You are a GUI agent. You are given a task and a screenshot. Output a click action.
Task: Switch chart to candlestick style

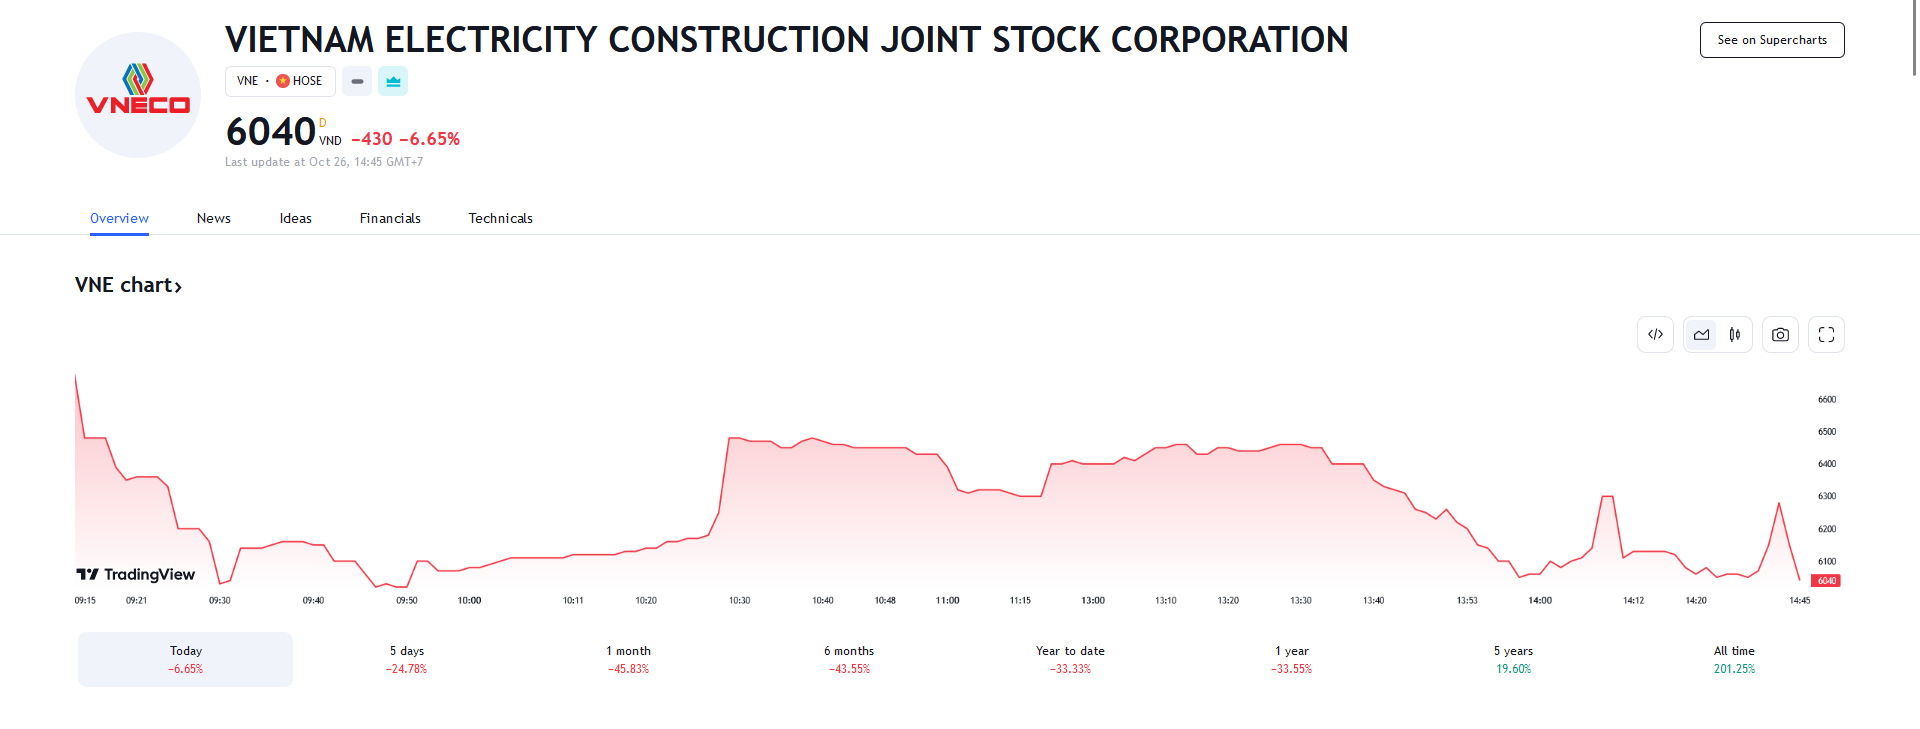coord(1735,335)
